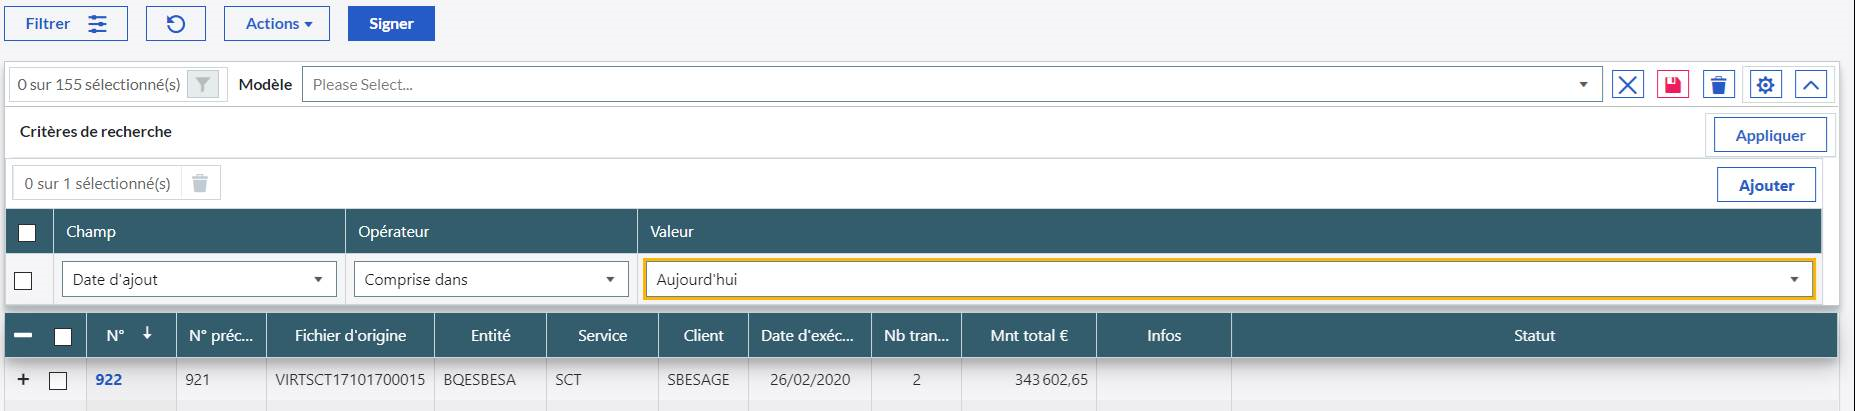The width and height of the screenshot is (1855, 411).
Task: Toggle the select-all checkbox in Champ header
Action: click(x=27, y=232)
